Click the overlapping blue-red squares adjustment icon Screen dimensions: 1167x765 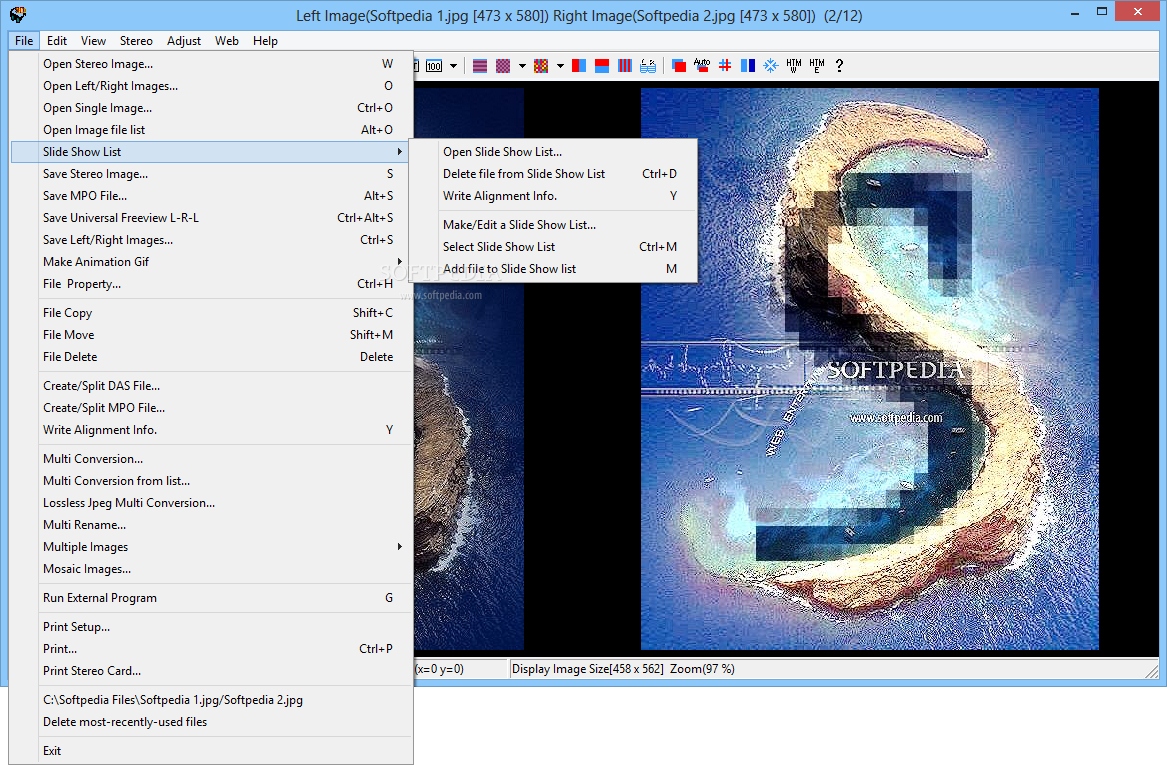679,65
